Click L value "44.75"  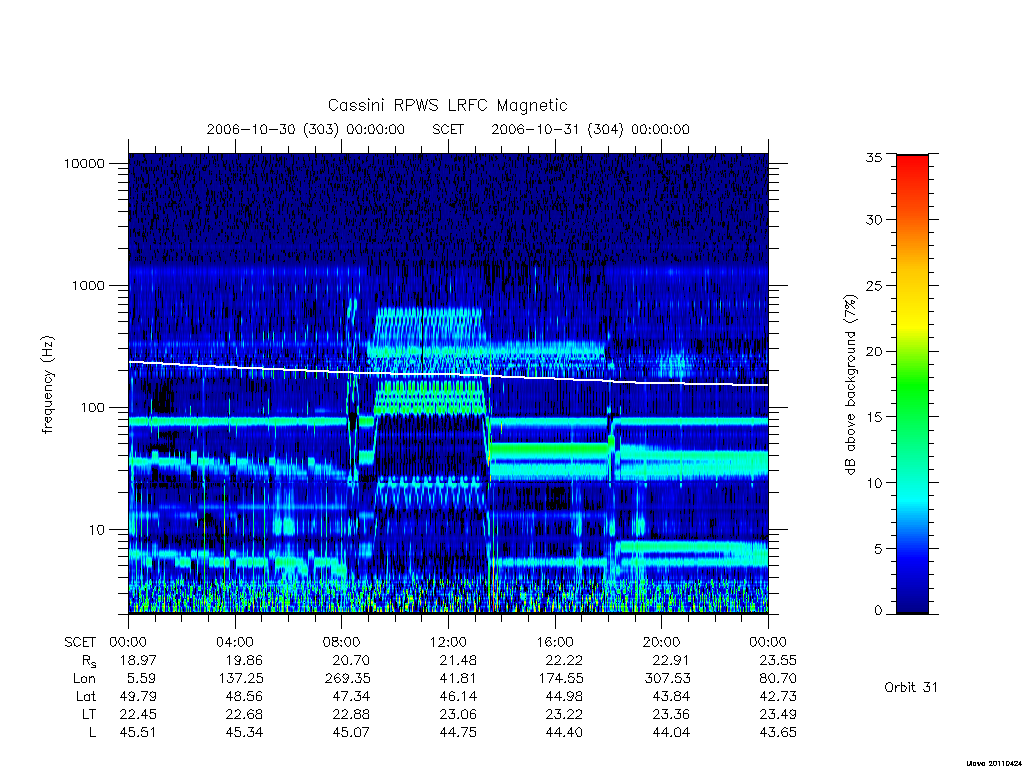pos(458,733)
